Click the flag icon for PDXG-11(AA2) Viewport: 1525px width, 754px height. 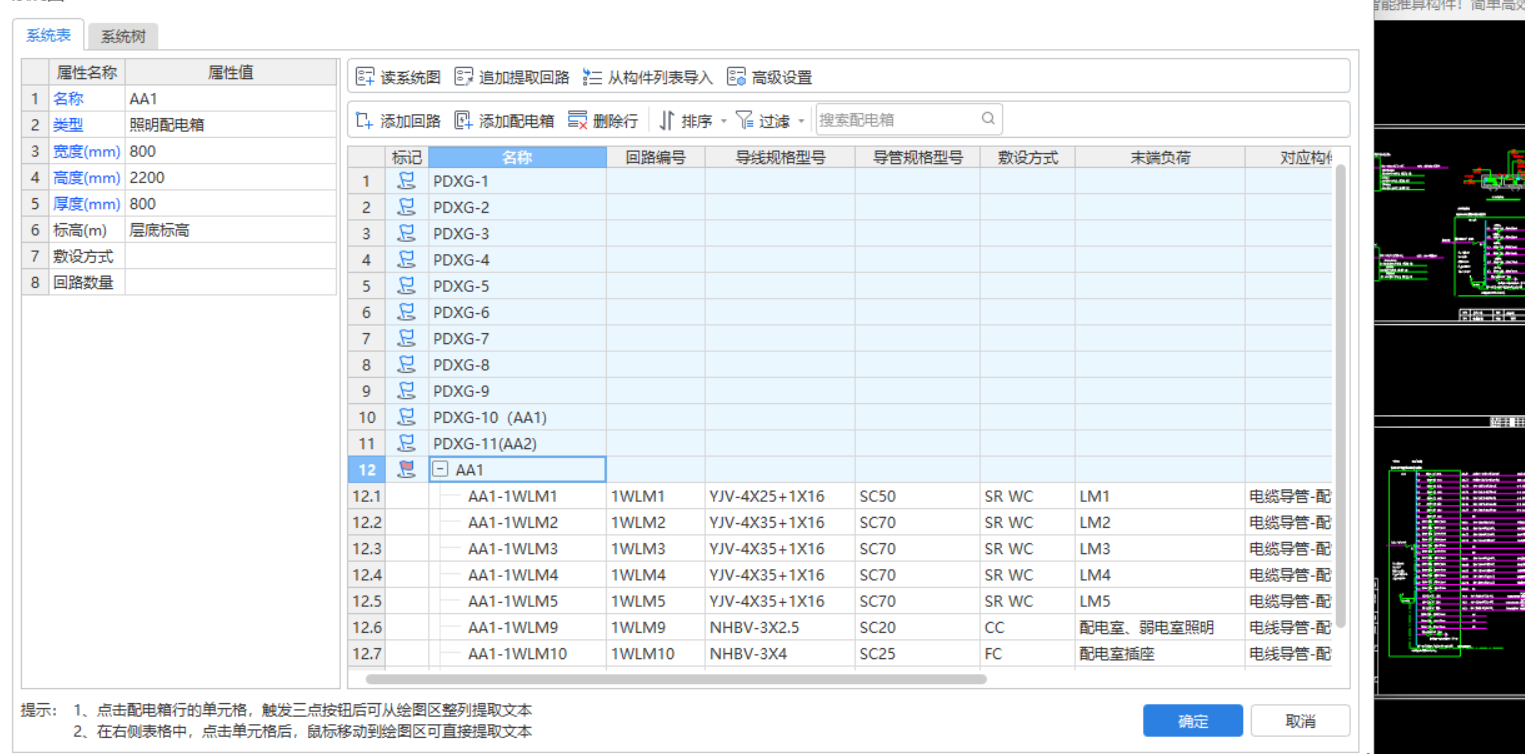click(x=406, y=443)
